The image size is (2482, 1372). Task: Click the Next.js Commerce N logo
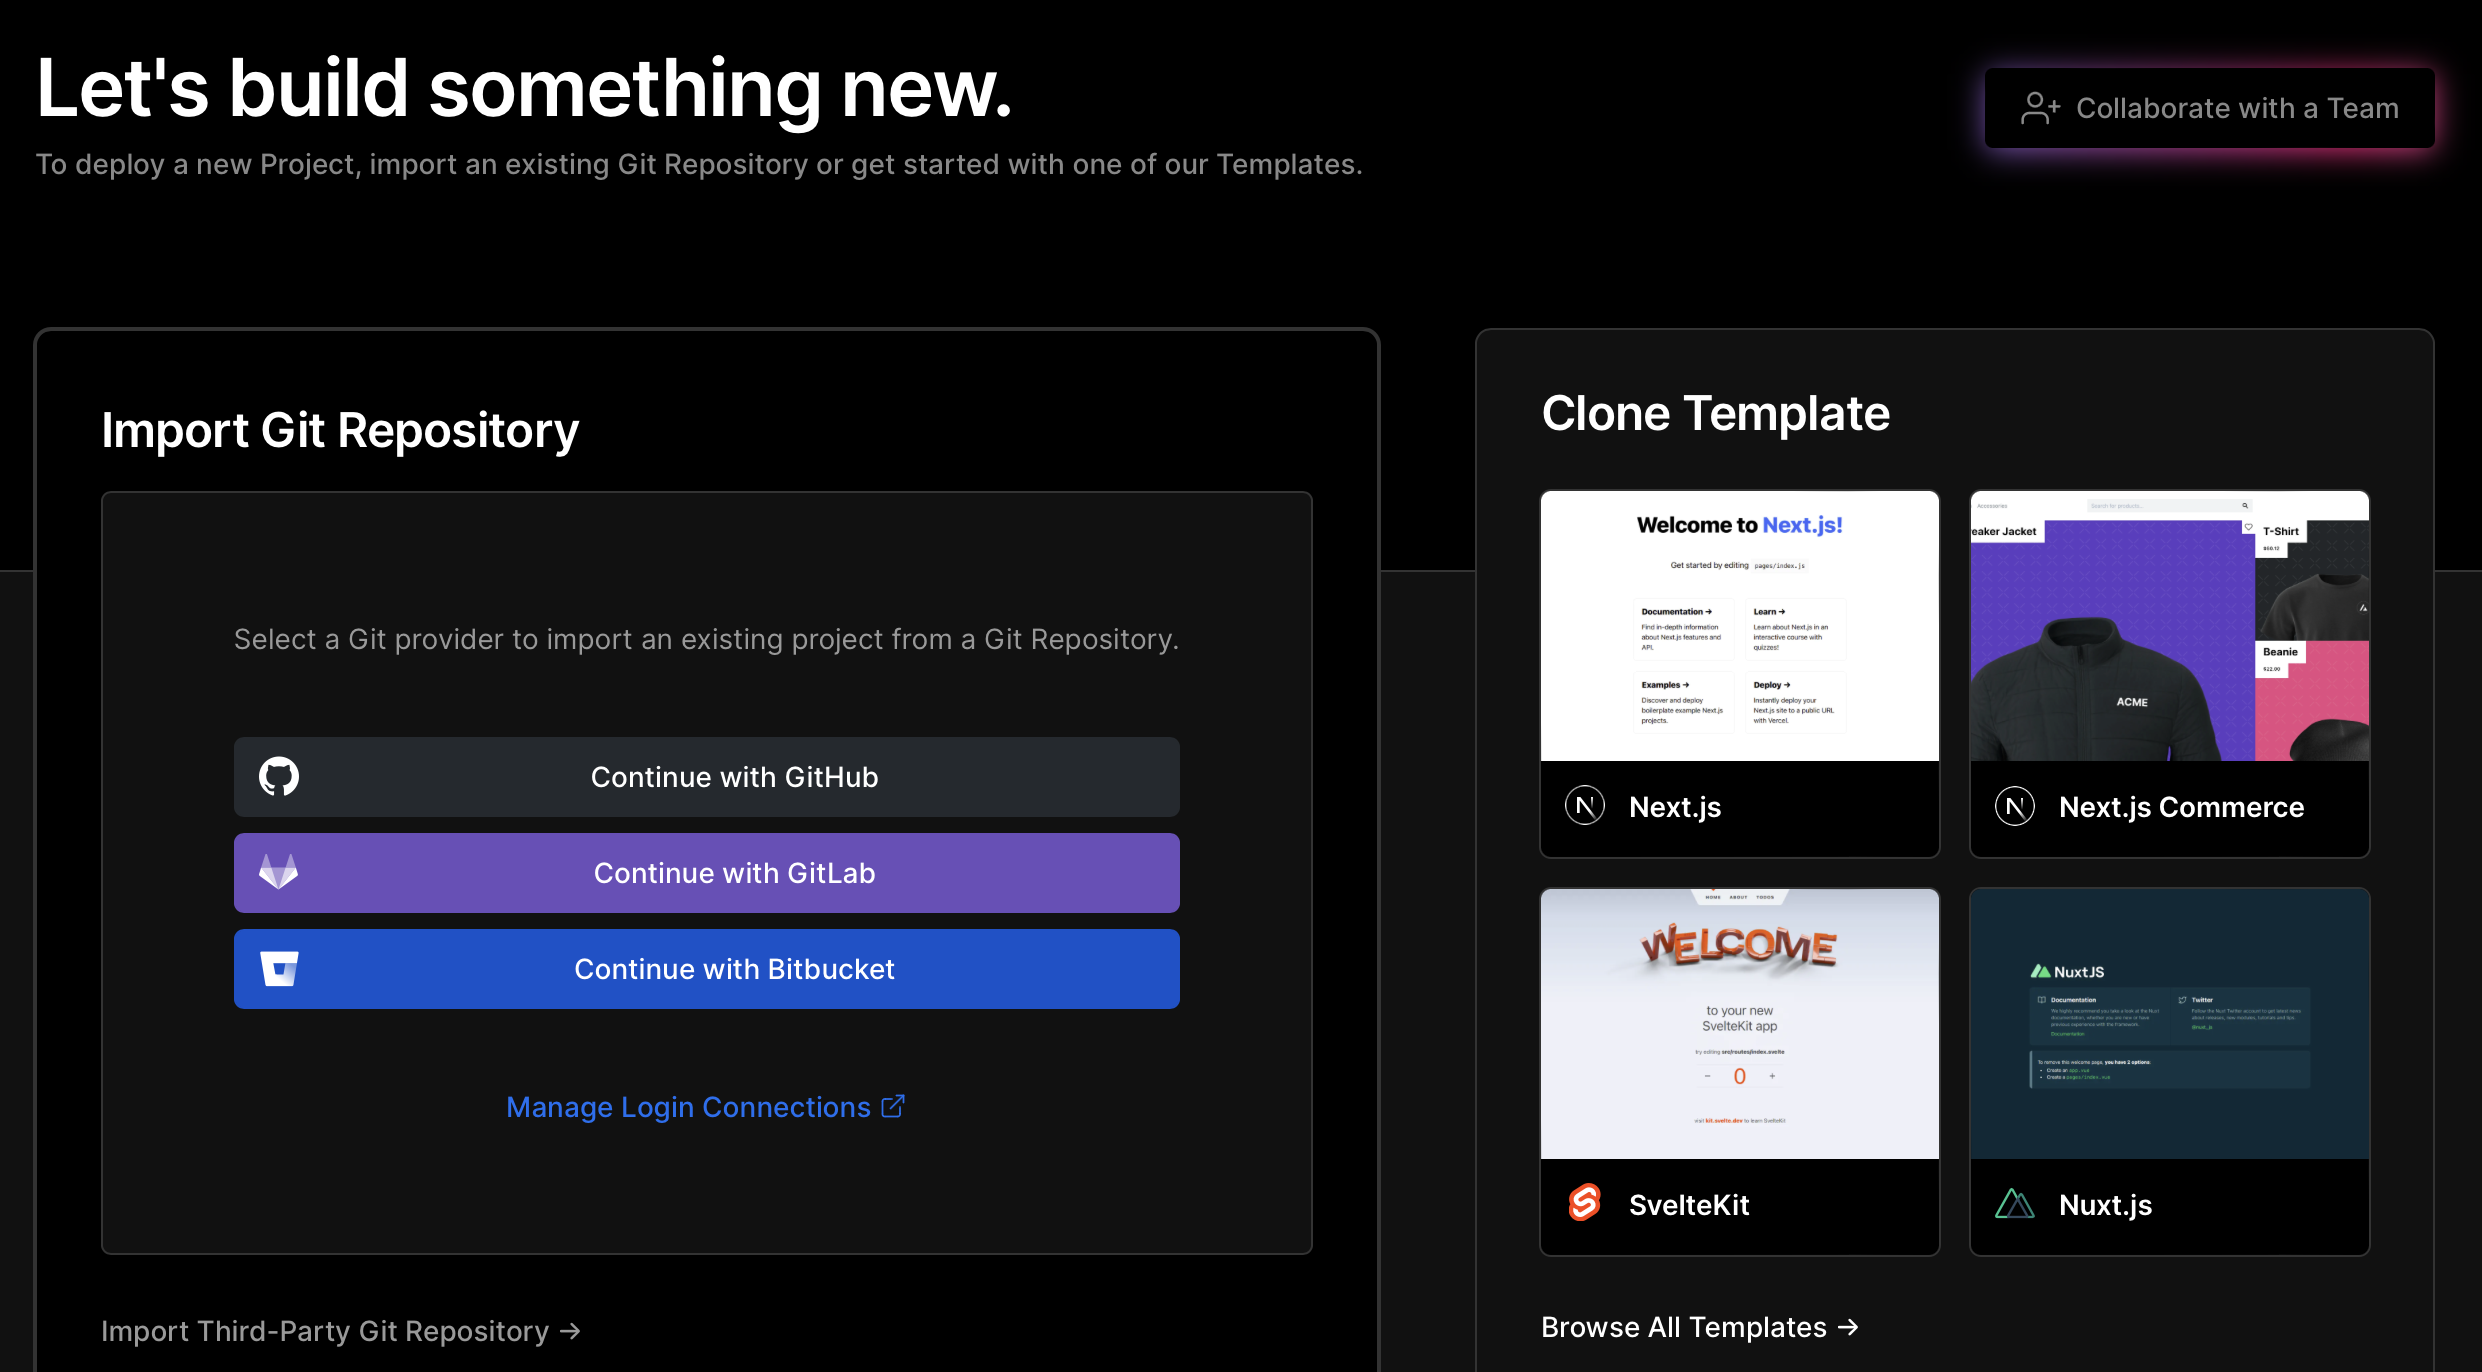(x=2014, y=806)
